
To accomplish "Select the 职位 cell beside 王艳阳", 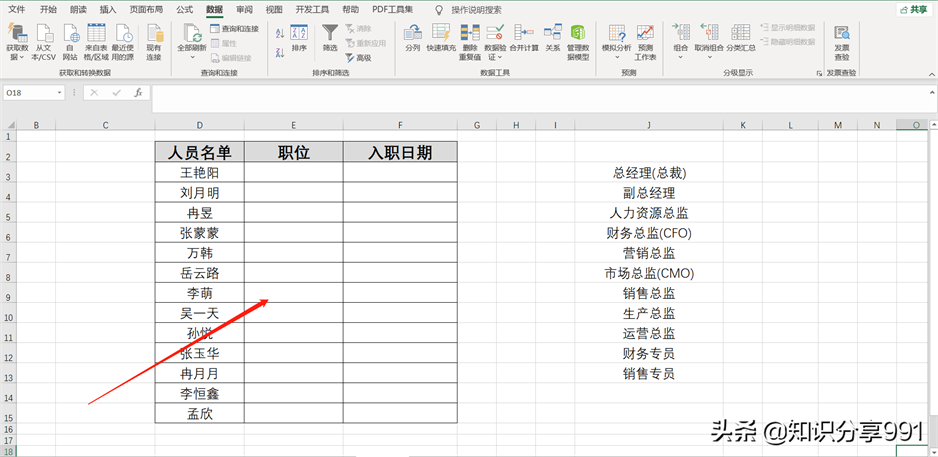I will 293,172.
